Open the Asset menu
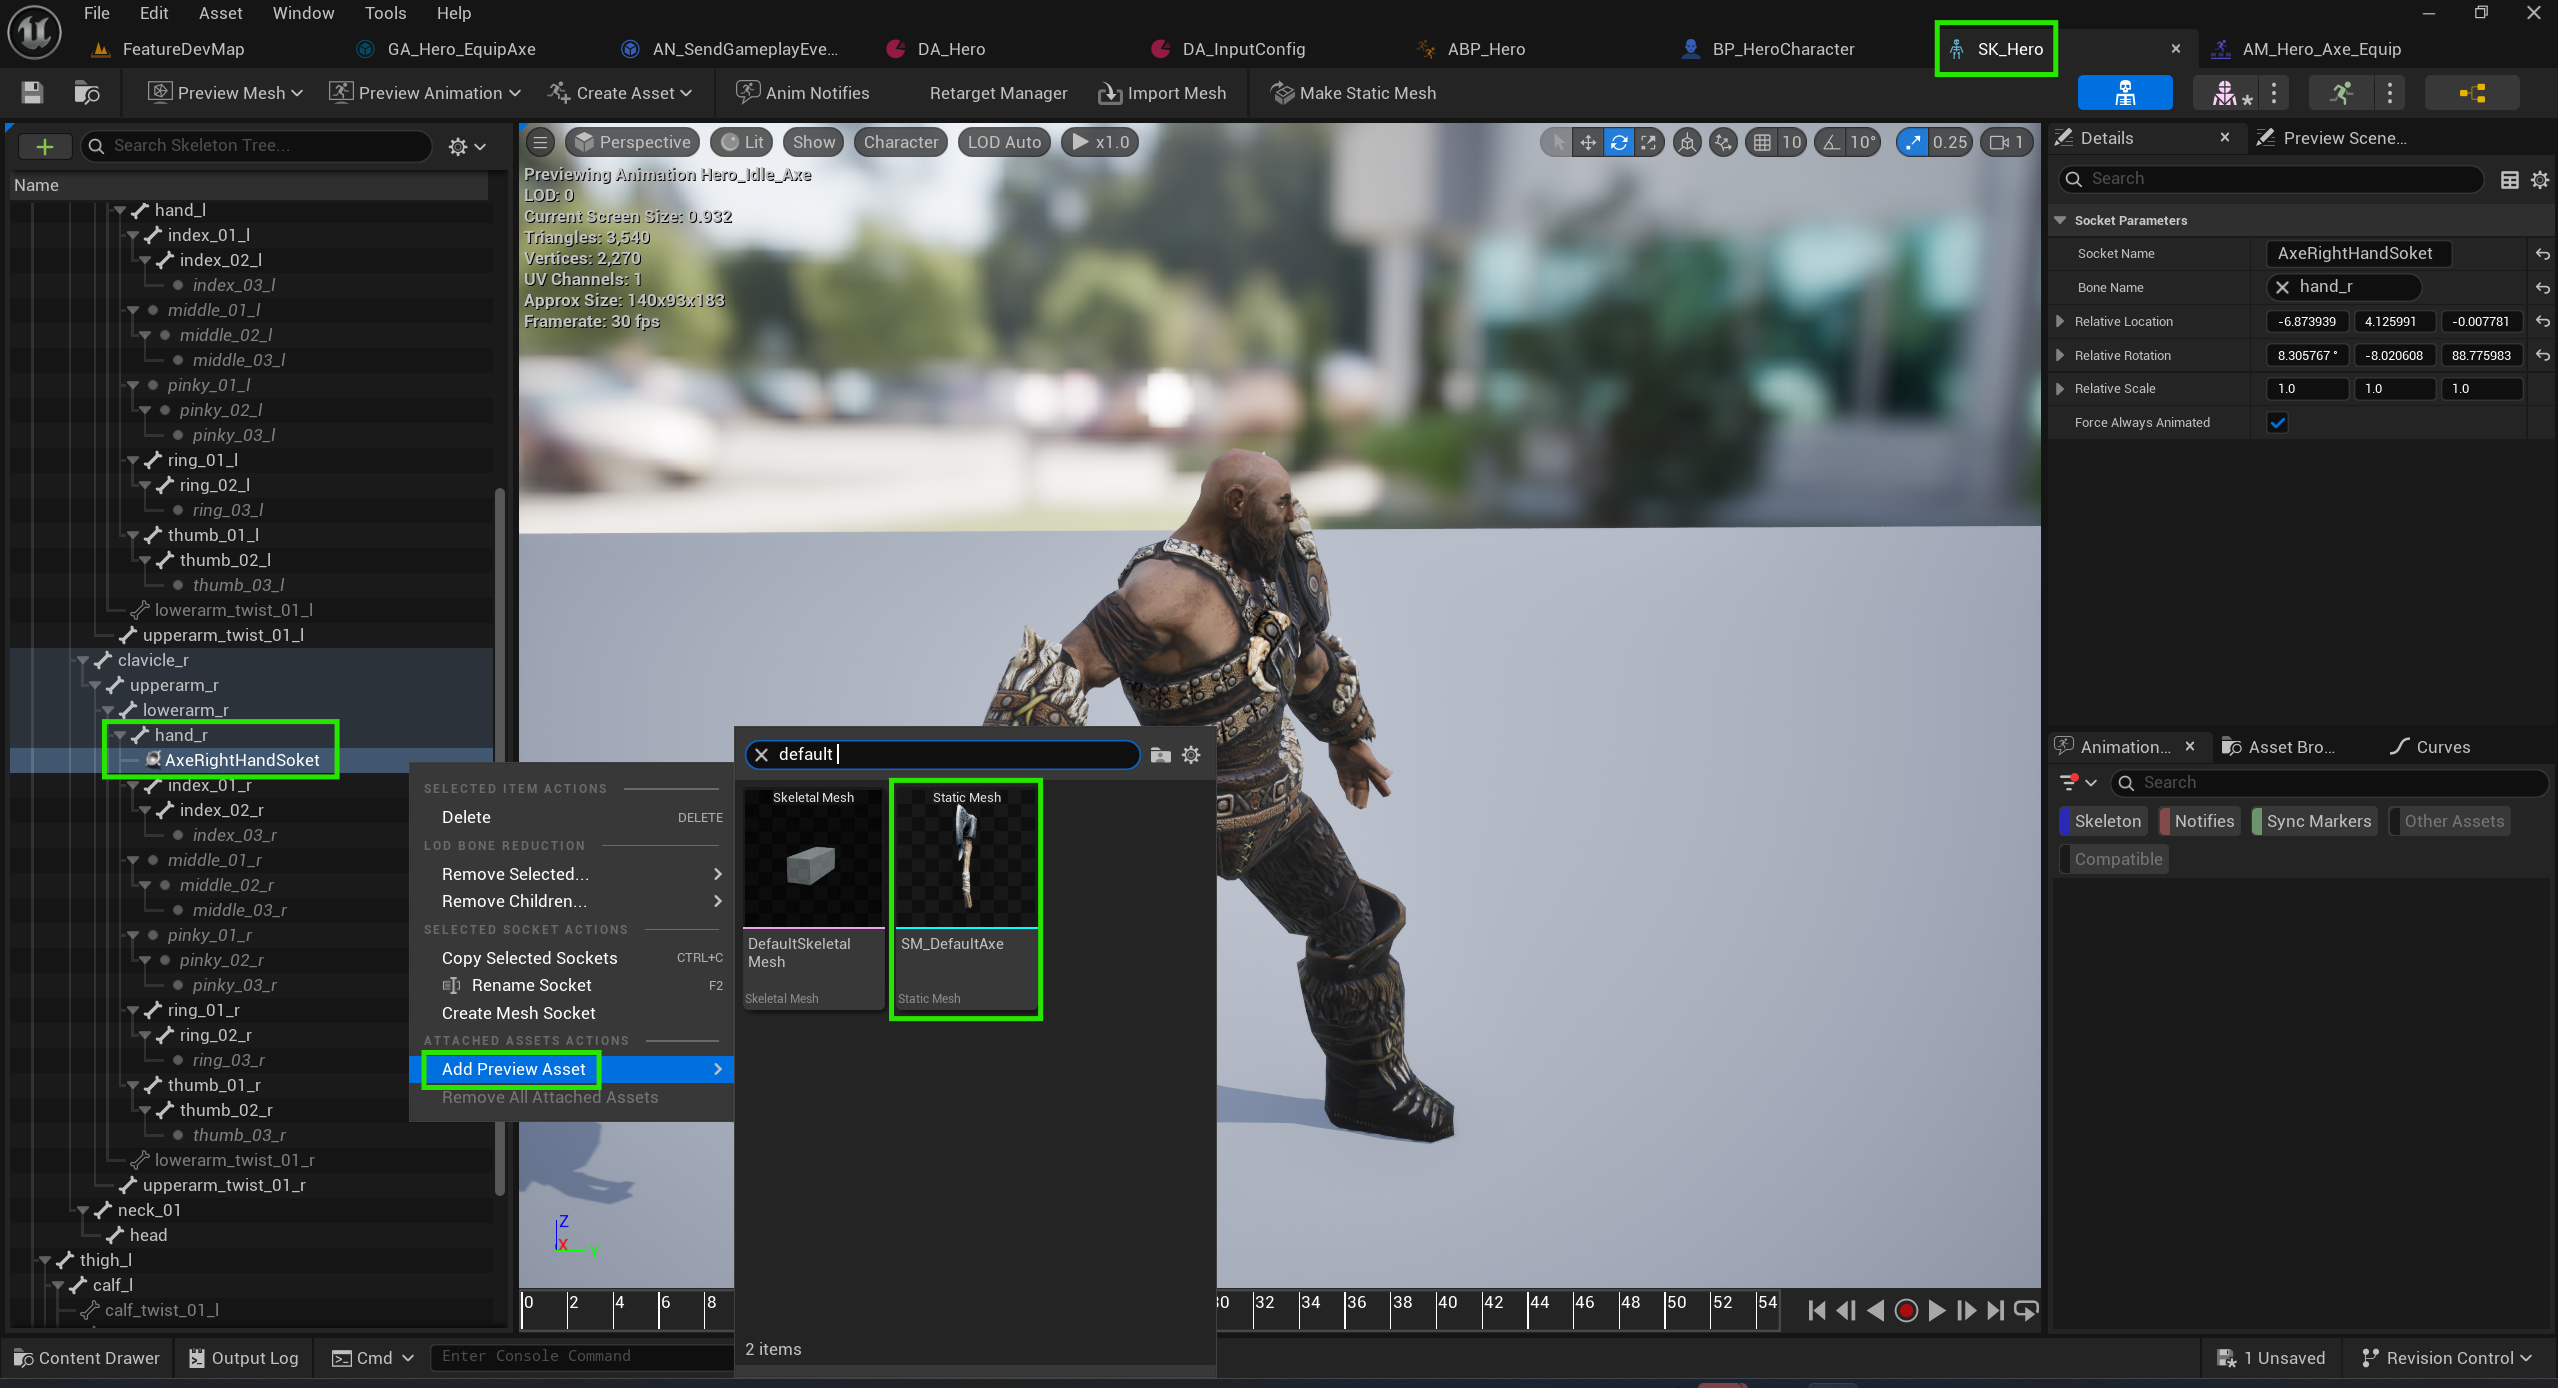Screen dimensions: 2558x1388 click(x=220, y=13)
